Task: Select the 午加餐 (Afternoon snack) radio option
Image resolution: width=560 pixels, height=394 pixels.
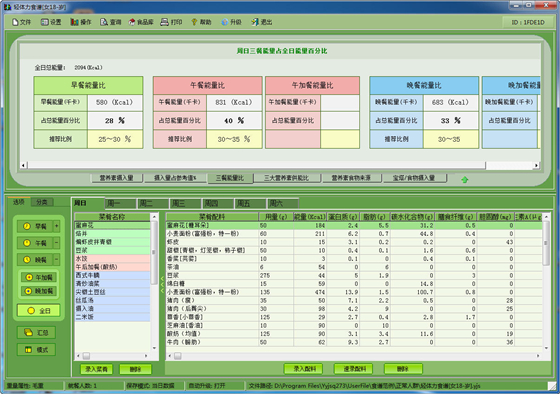Action: (39, 277)
